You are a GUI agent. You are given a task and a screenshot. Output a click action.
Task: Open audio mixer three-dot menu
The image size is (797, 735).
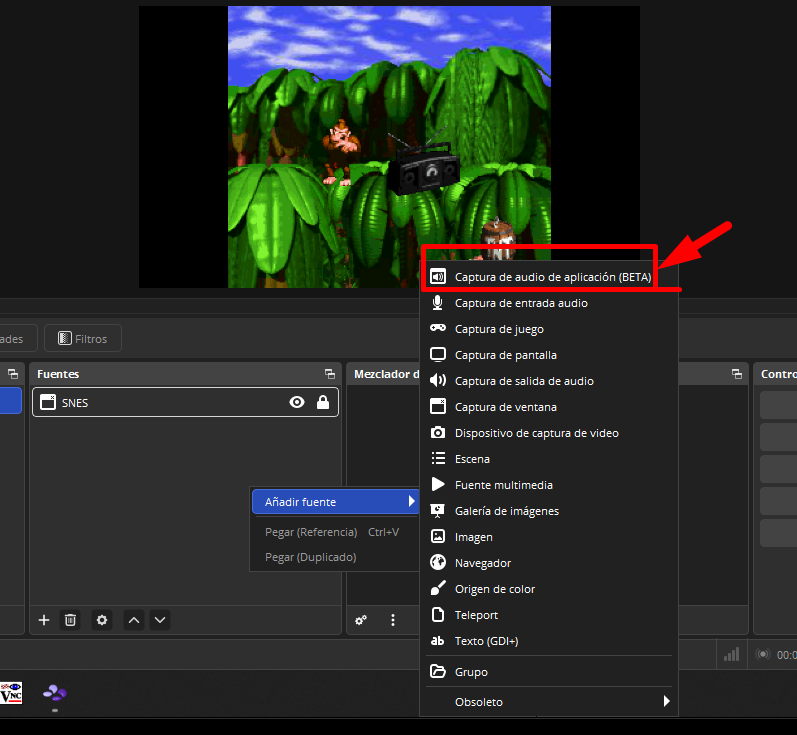393,620
